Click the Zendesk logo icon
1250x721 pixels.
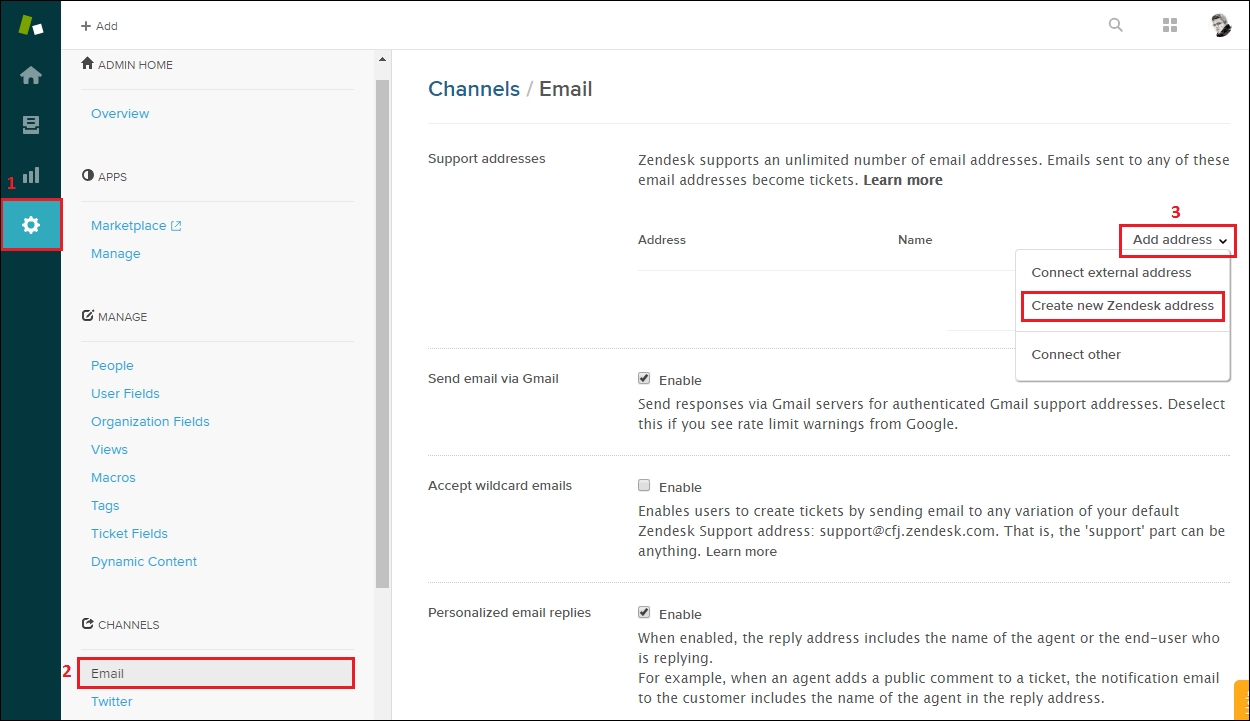[31, 25]
